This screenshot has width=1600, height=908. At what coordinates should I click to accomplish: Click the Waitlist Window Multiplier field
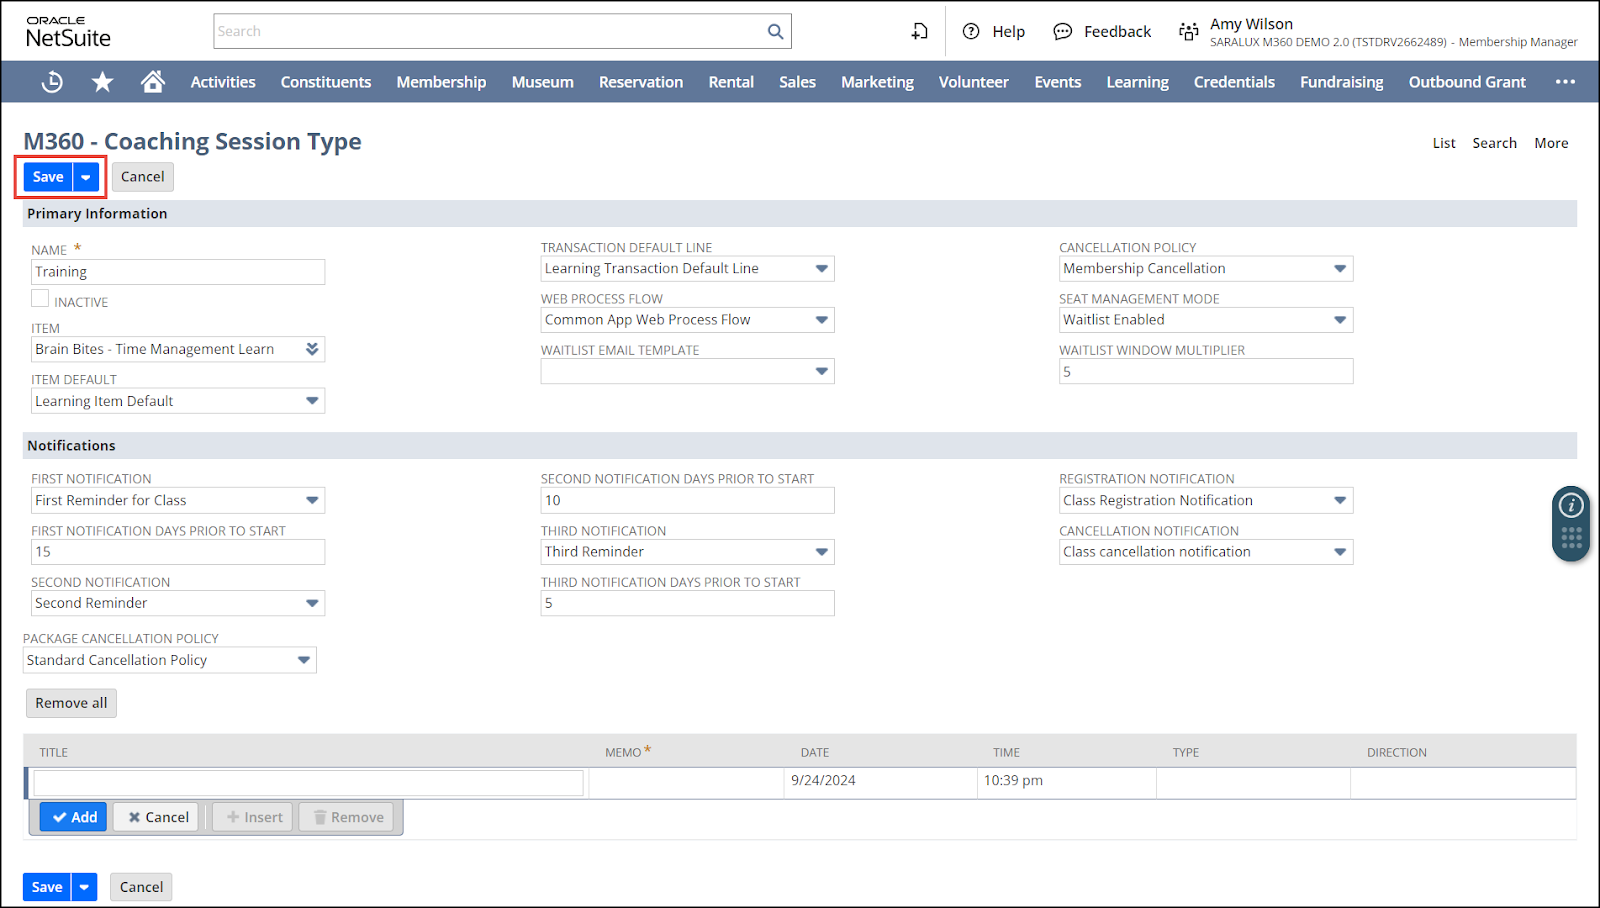pyautogui.click(x=1205, y=372)
